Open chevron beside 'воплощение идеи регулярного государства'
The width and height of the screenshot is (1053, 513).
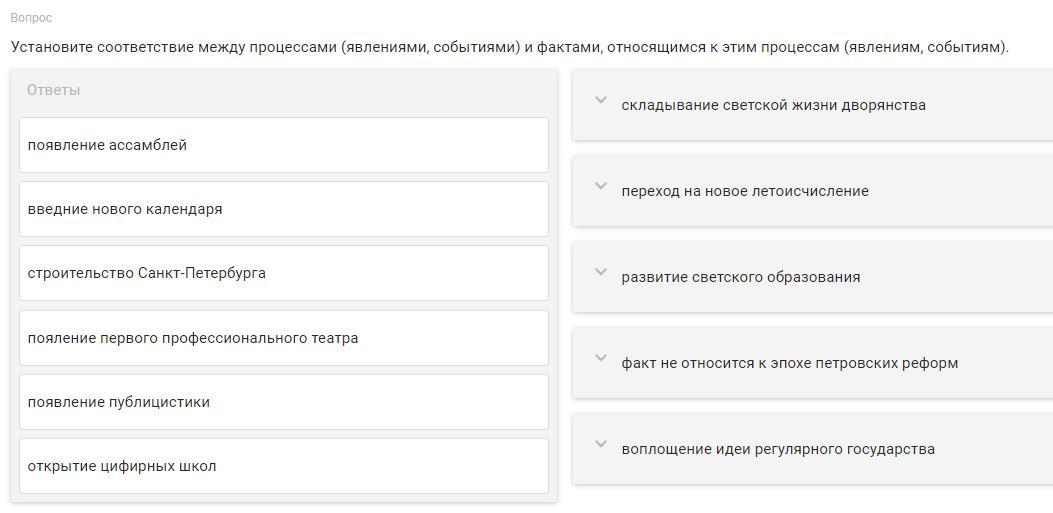click(600, 445)
